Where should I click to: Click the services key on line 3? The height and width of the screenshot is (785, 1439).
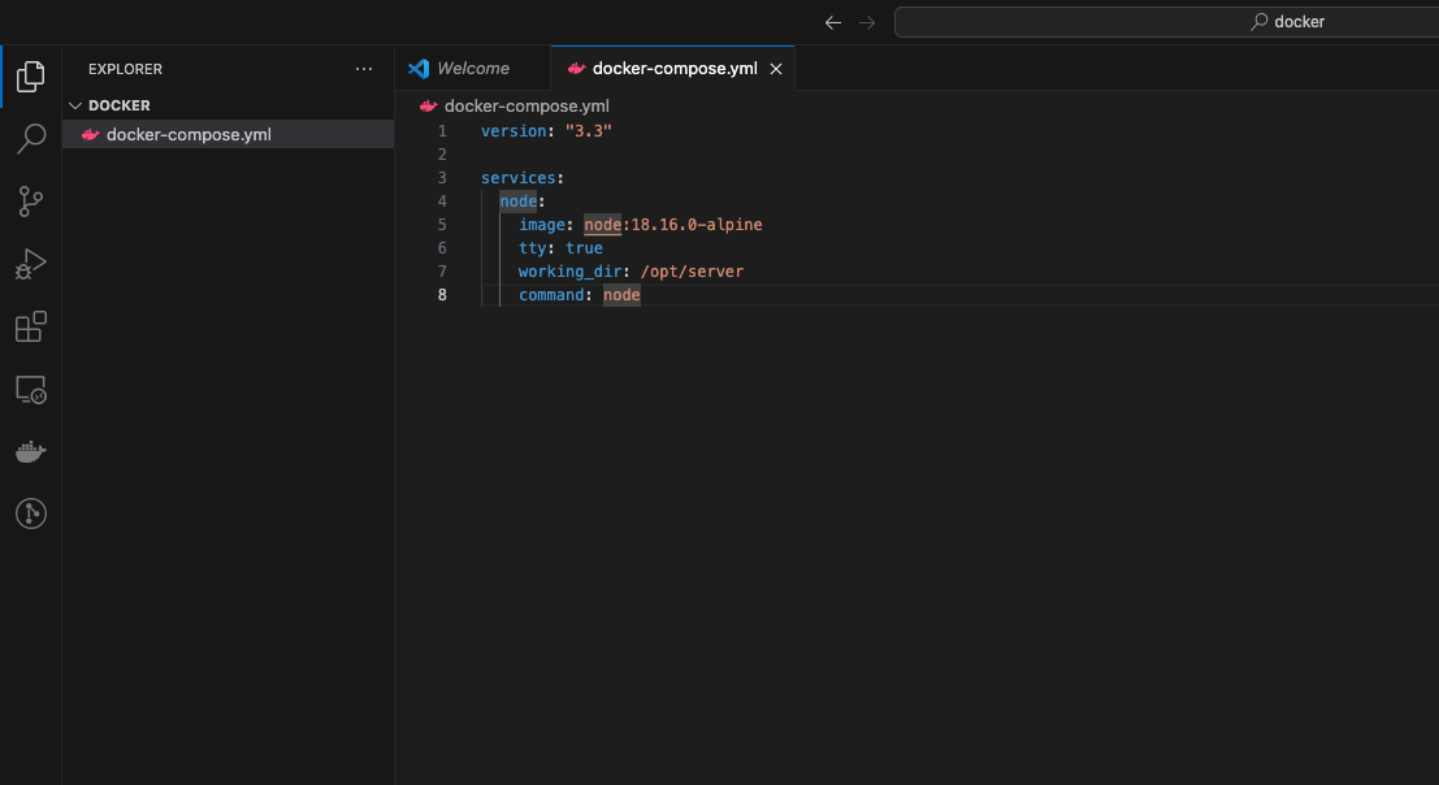[x=518, y=178]
